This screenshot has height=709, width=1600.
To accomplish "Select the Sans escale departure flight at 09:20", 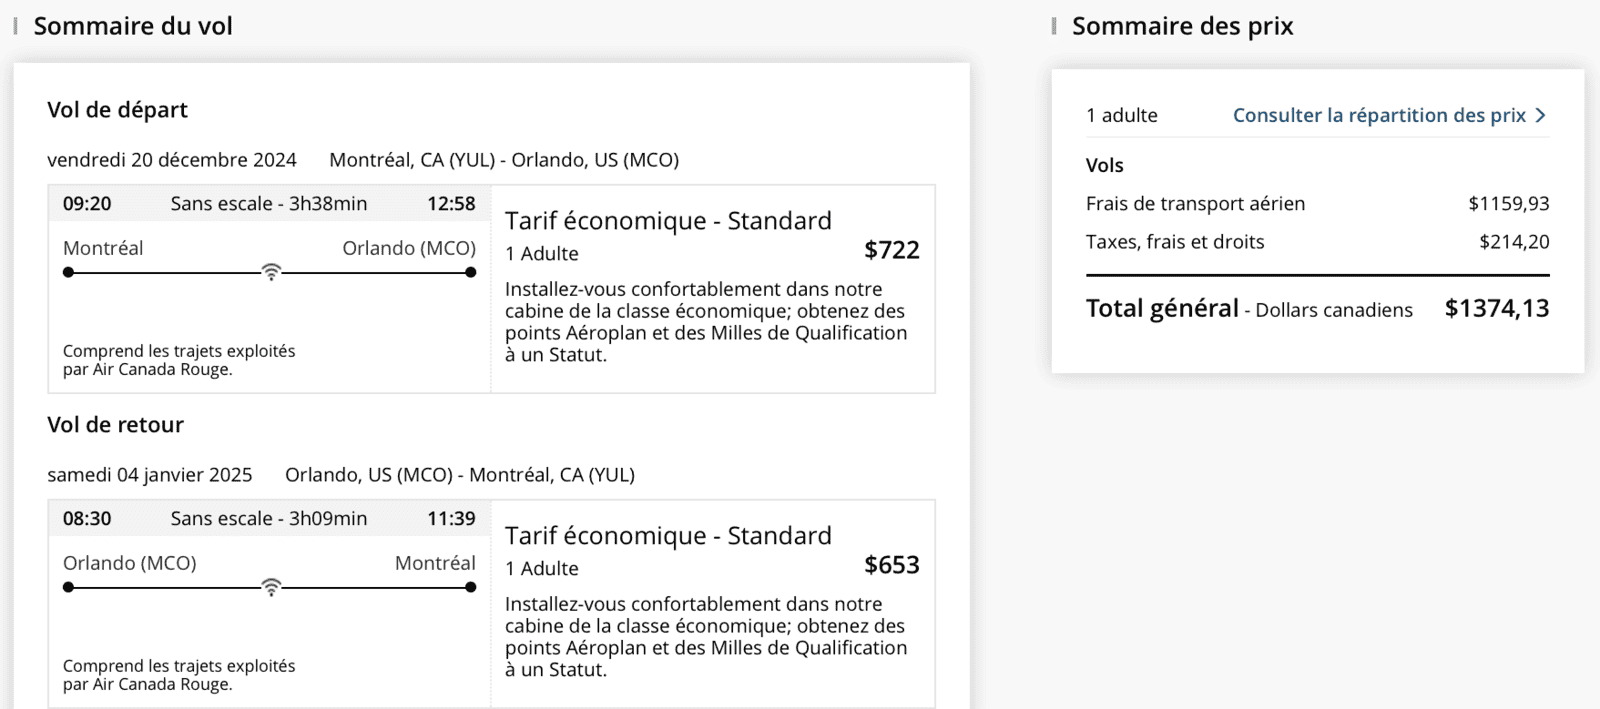I will tap(268, 203).
